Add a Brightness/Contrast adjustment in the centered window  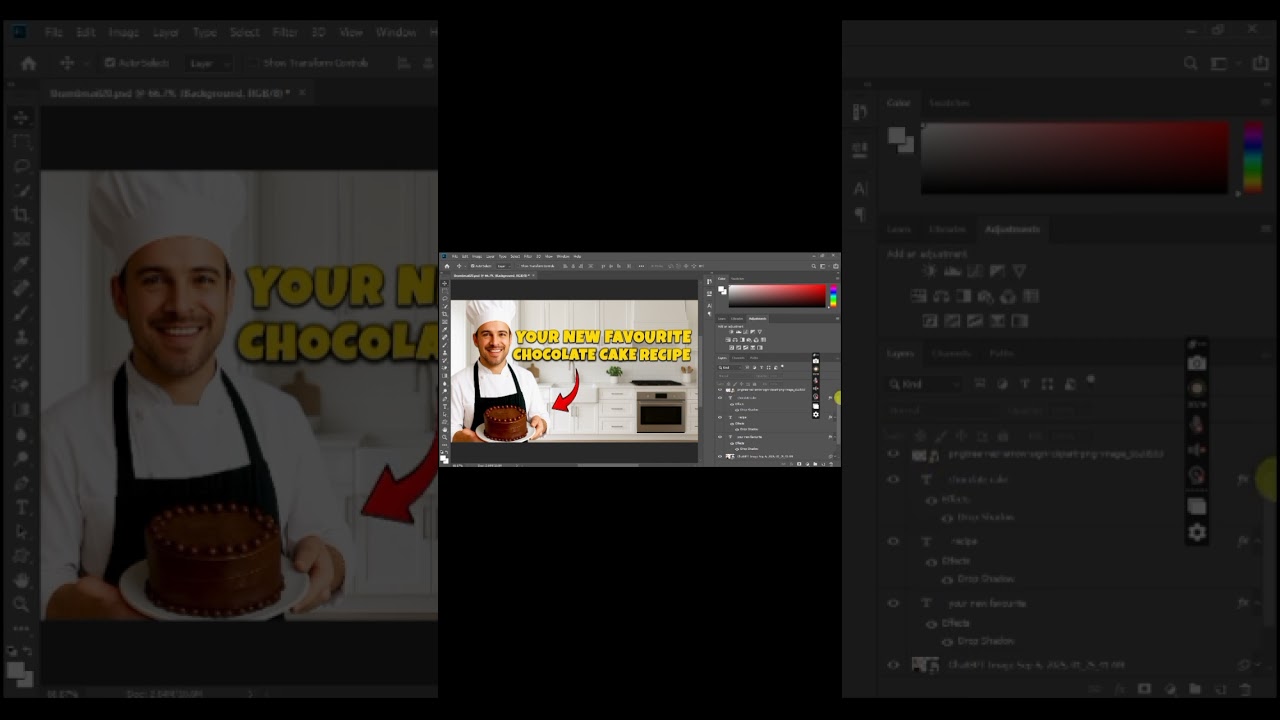731,332
